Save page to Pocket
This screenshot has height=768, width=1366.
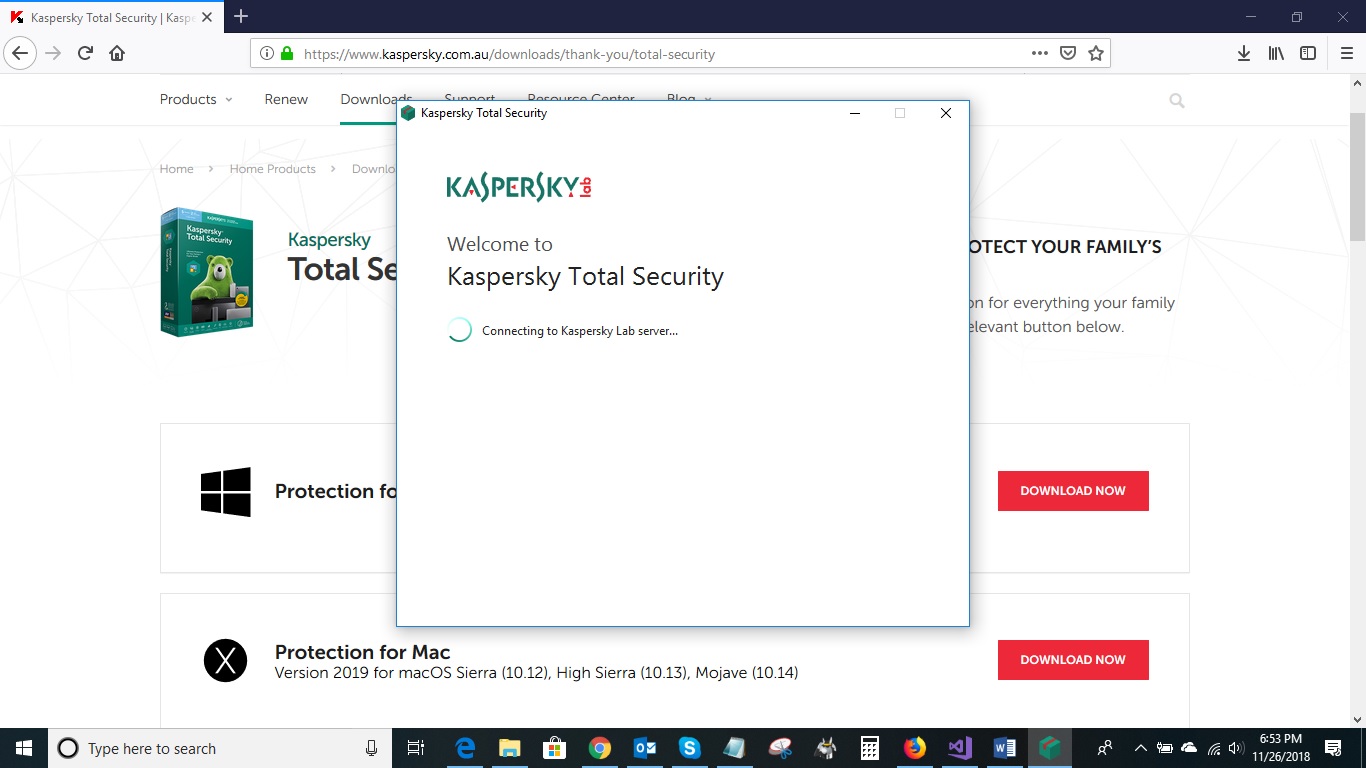tap(1068, 54)
